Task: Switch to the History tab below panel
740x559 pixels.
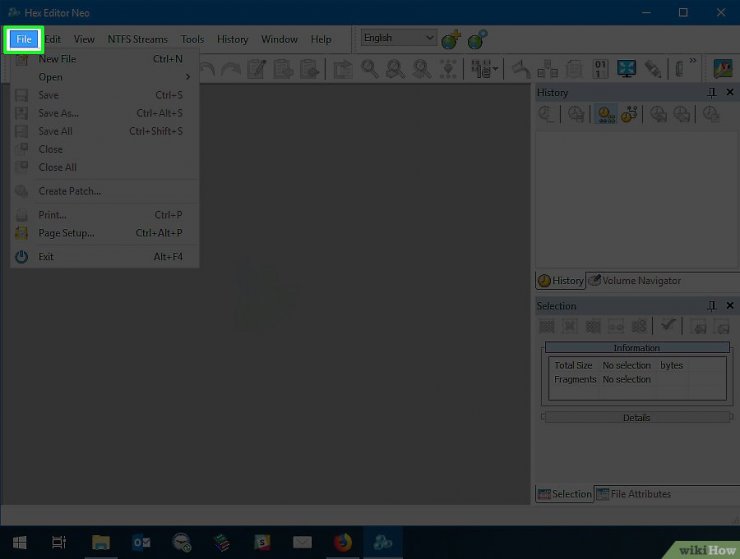Action: 561,280
